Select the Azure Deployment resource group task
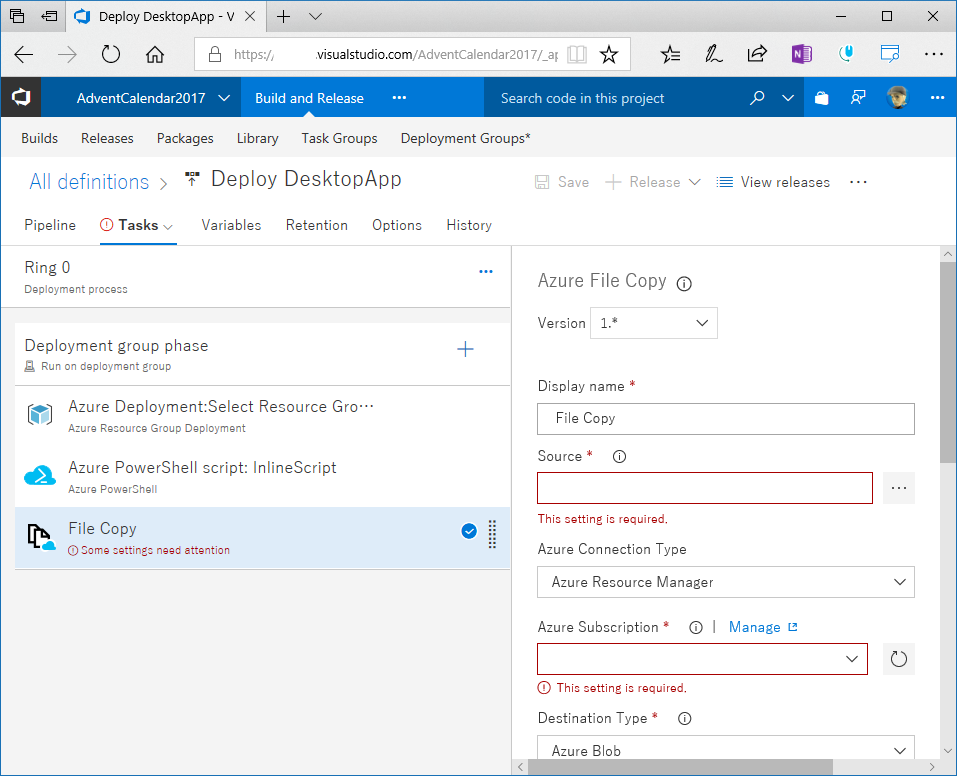The image size is (957, 776). [x=262, y=416]
